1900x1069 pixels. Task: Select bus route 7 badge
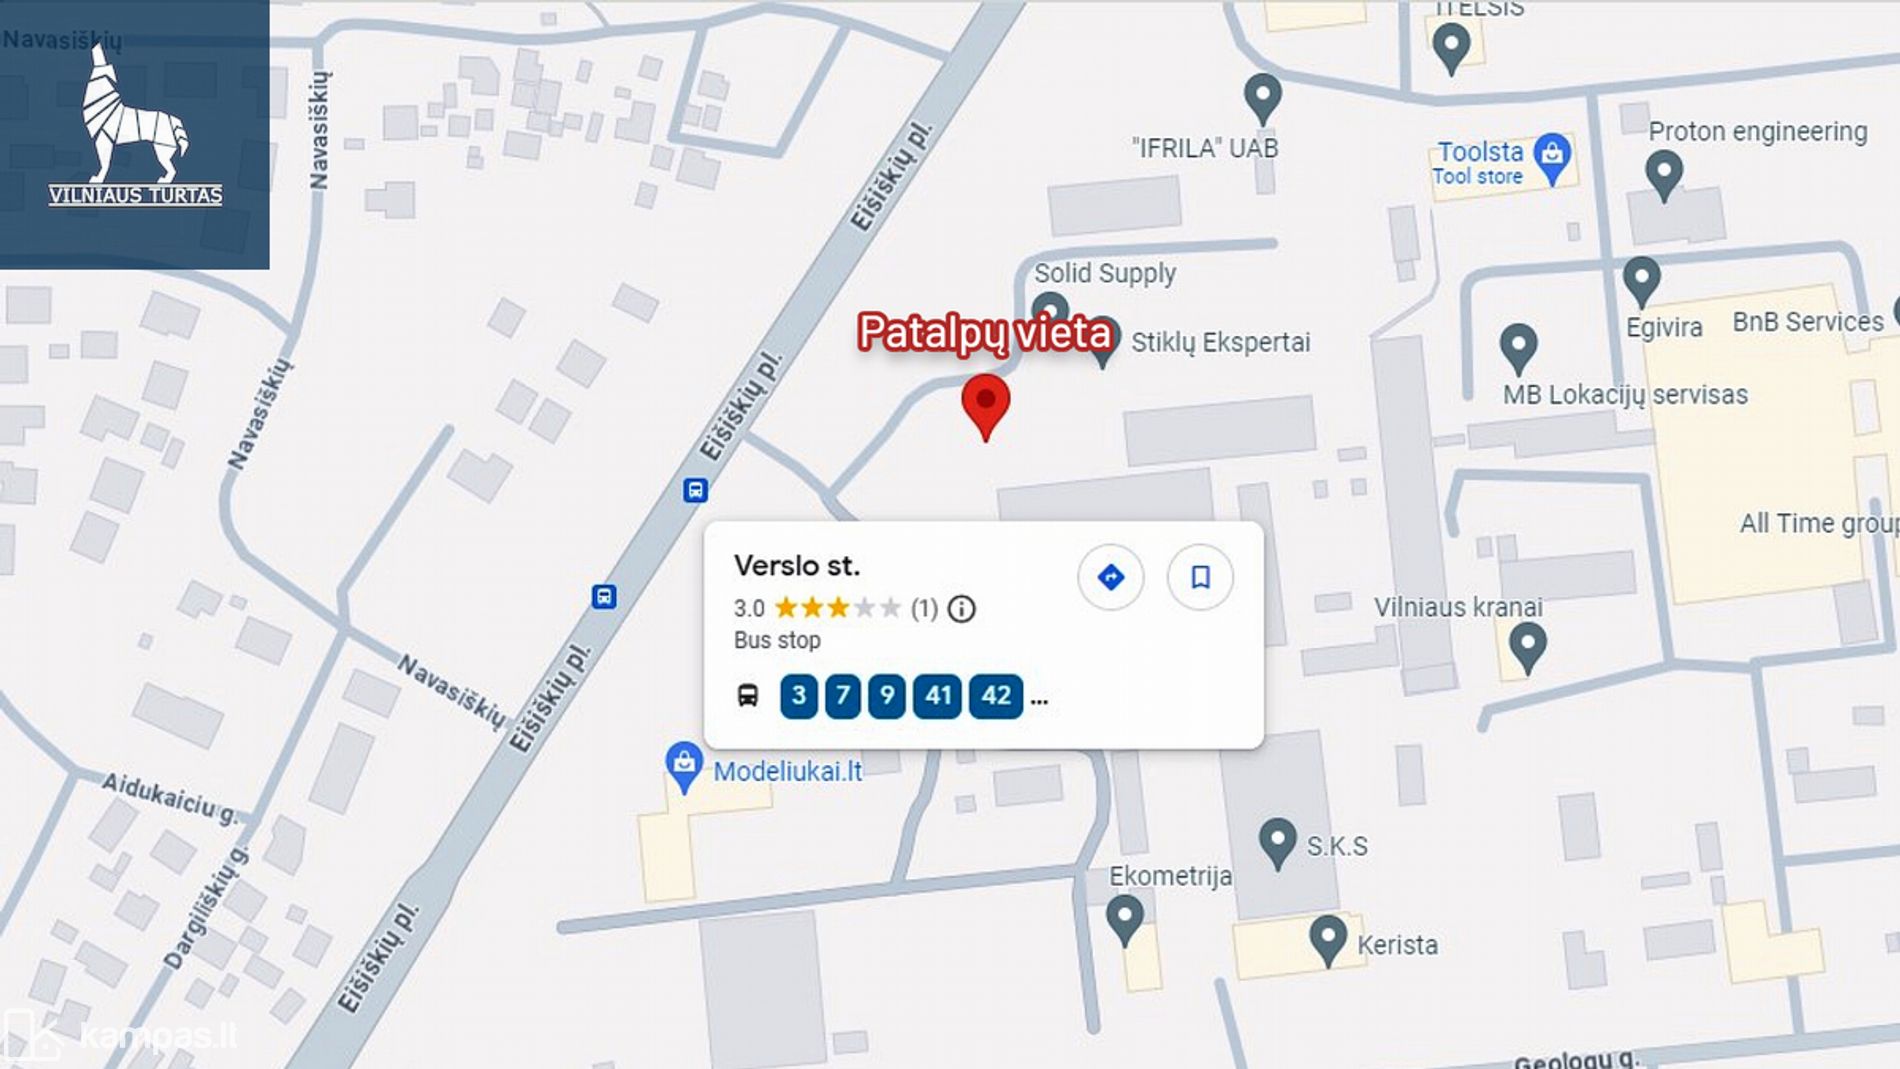842,696
